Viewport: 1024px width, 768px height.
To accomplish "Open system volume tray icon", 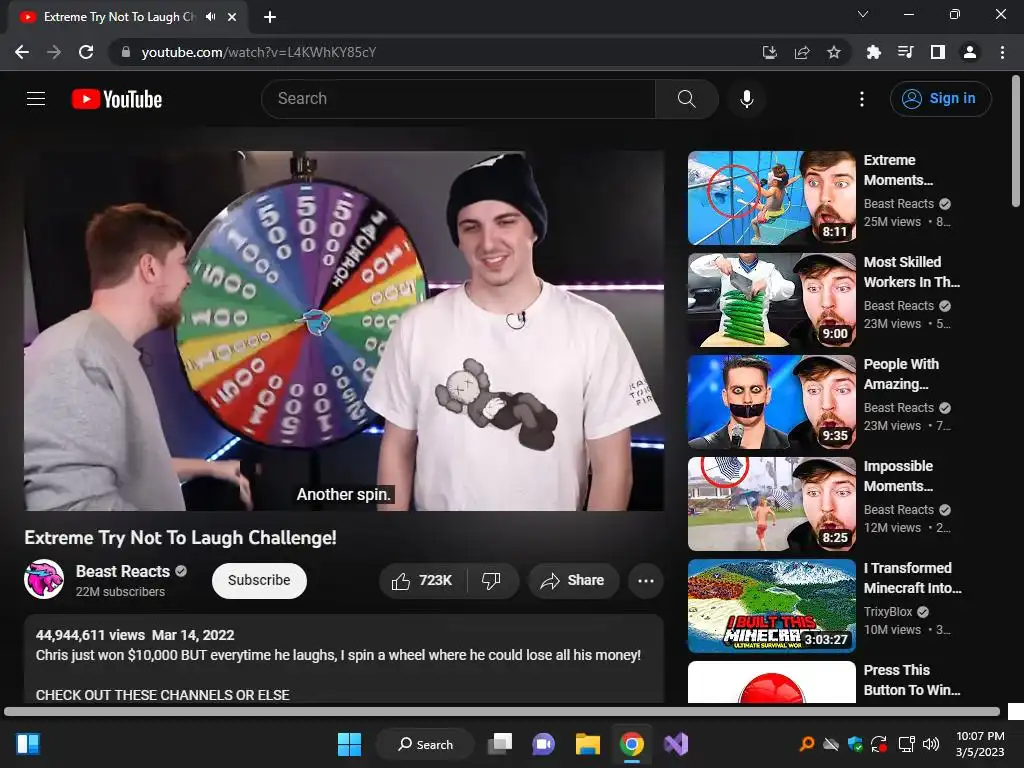I will (931, 744).
